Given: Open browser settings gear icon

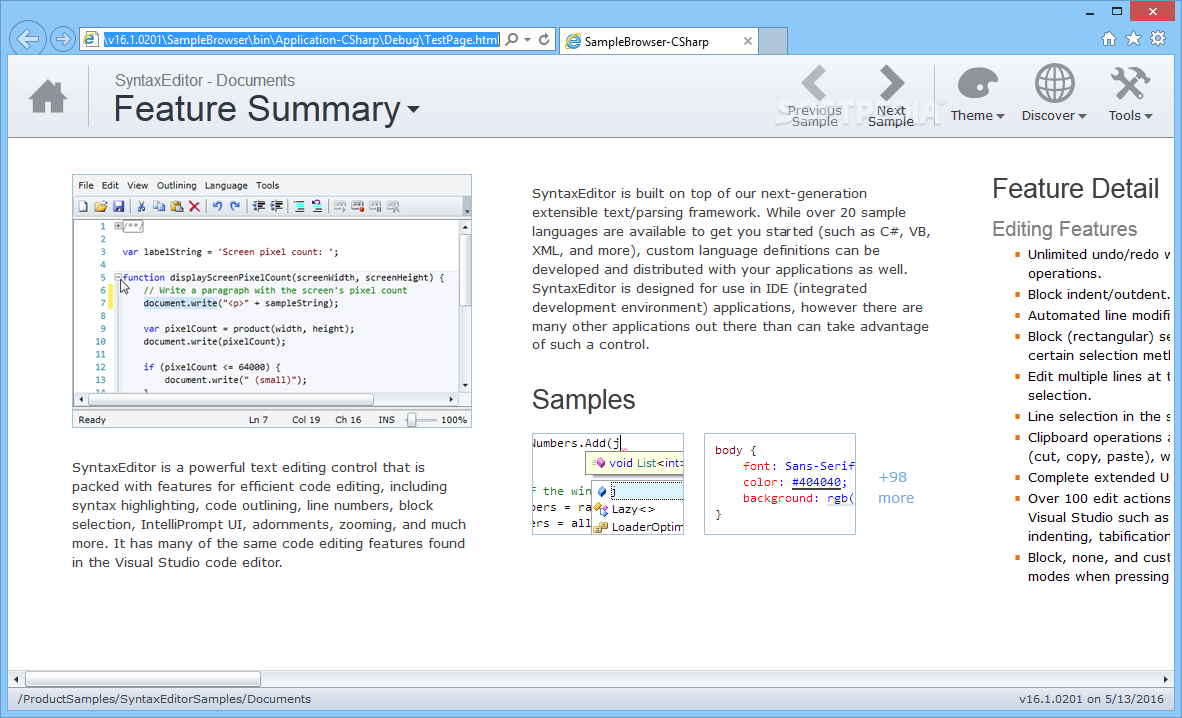Looking at the screenshot, I should [x=1158, y=38].
